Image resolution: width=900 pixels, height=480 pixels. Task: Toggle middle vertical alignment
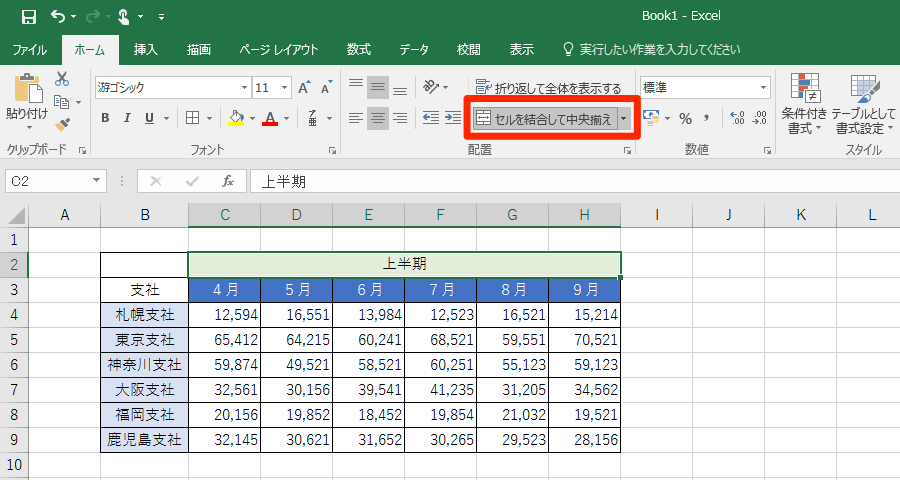[x=378, y=87]
